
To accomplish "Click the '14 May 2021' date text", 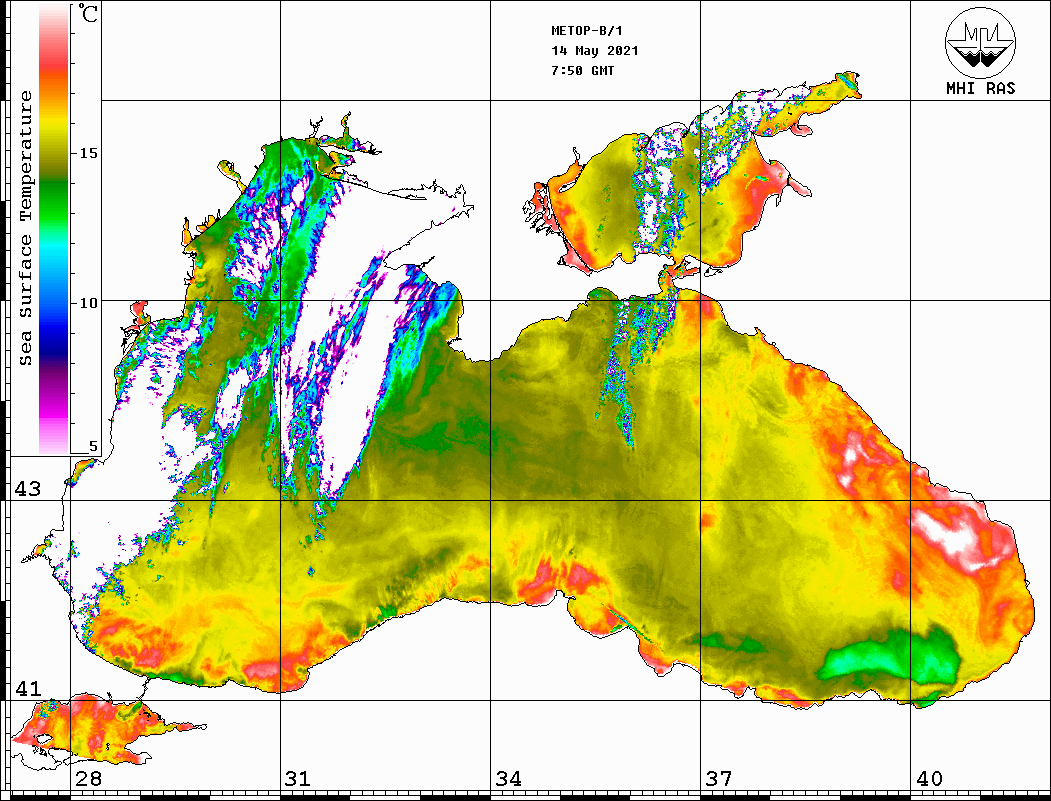I will 595,51.
